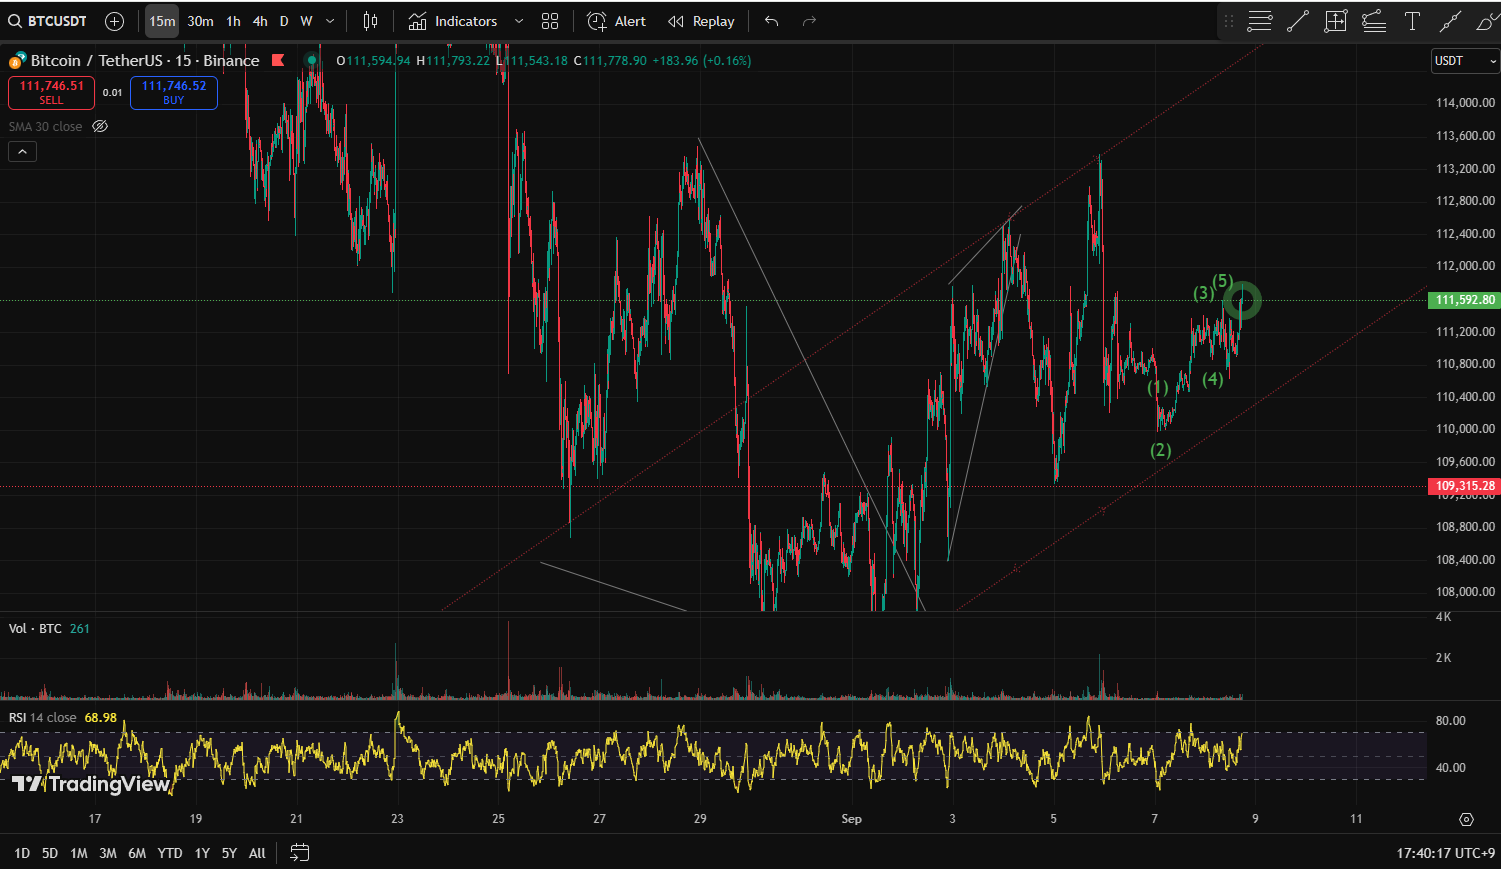
Task: Select the 3M date range
Action: click(108, 853)
